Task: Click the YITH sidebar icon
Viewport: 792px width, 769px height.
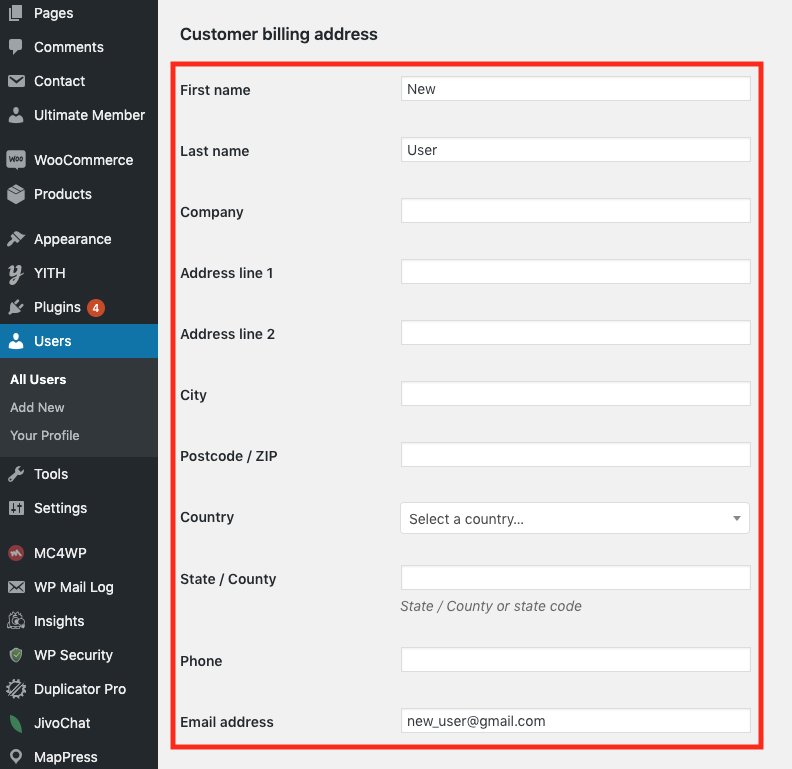Action: click(x=15, y=273)
